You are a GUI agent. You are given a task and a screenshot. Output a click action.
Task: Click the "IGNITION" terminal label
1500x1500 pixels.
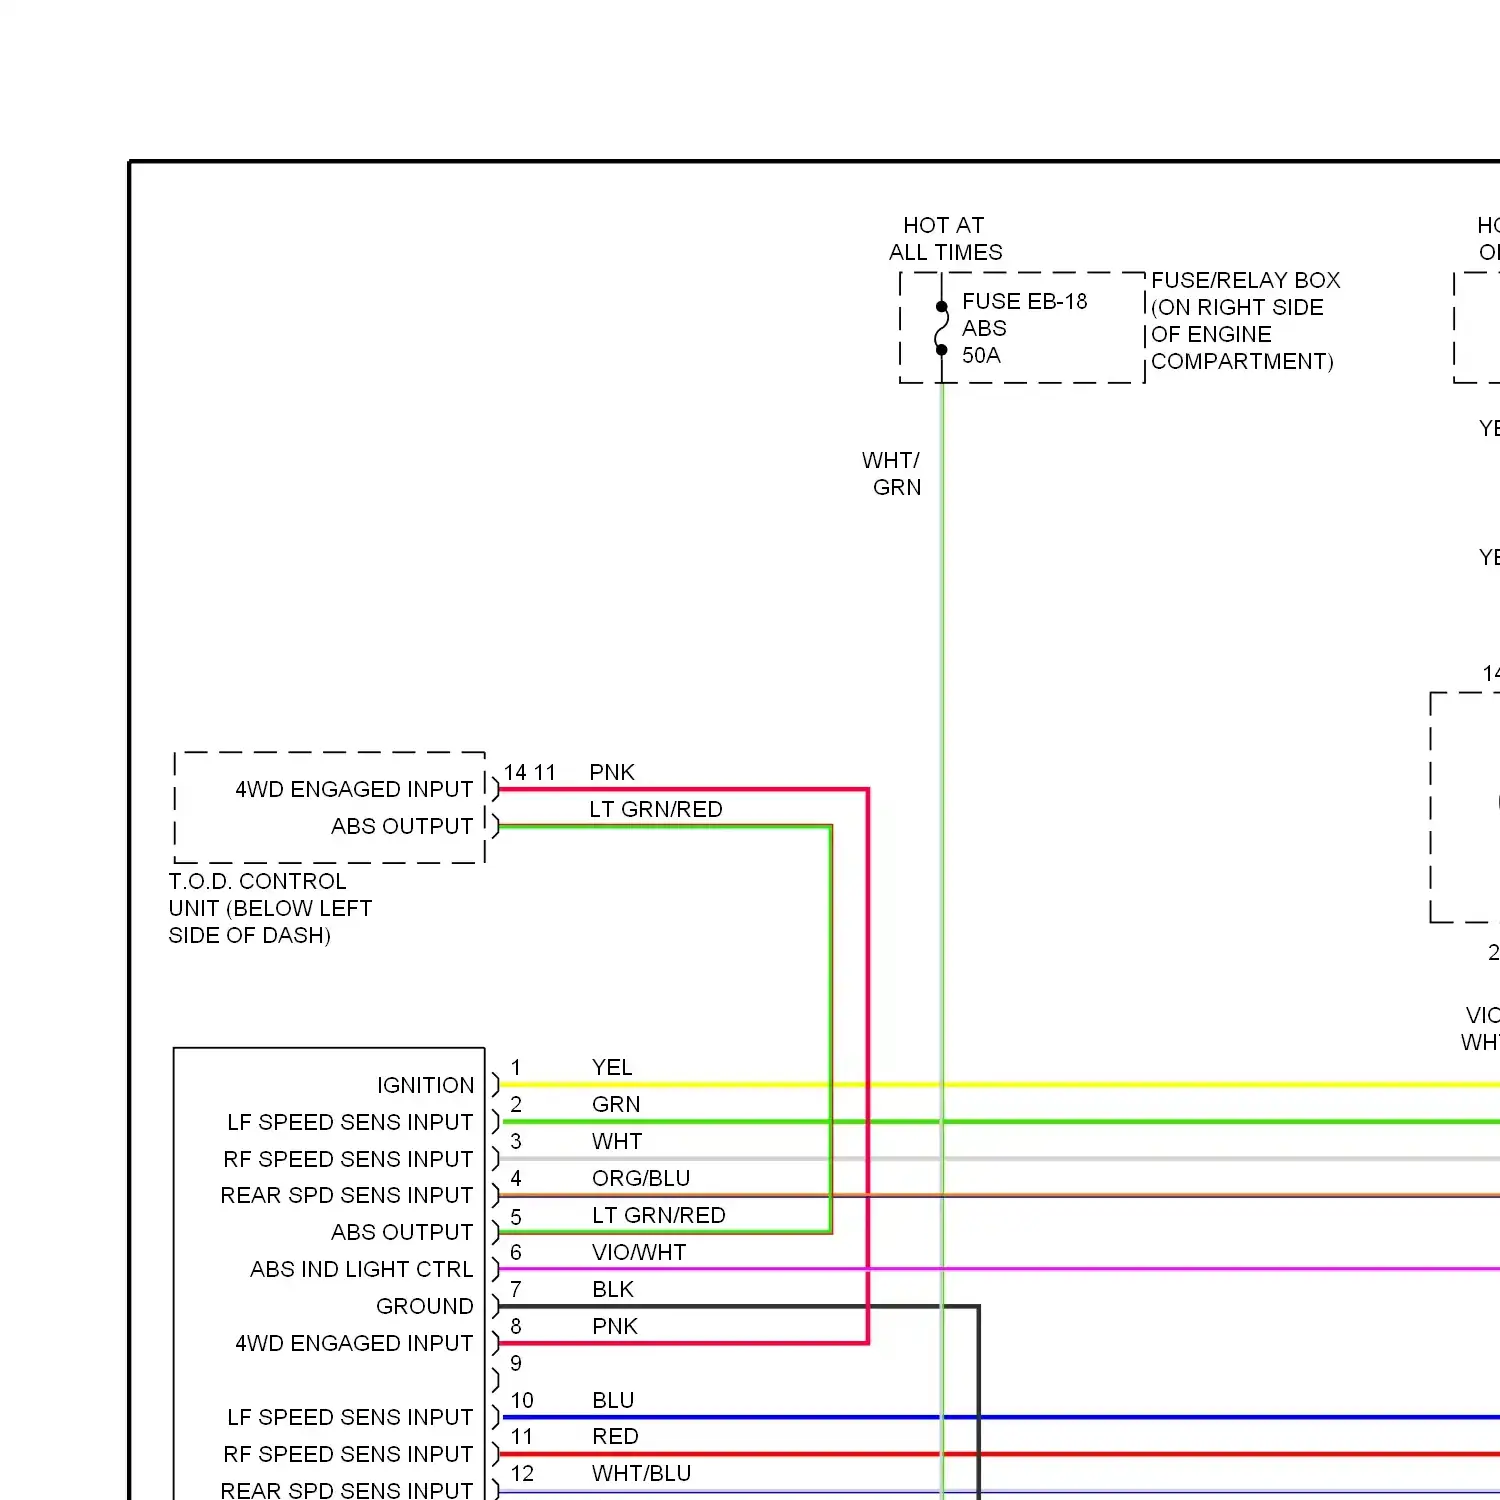(x=425, y=1085)
